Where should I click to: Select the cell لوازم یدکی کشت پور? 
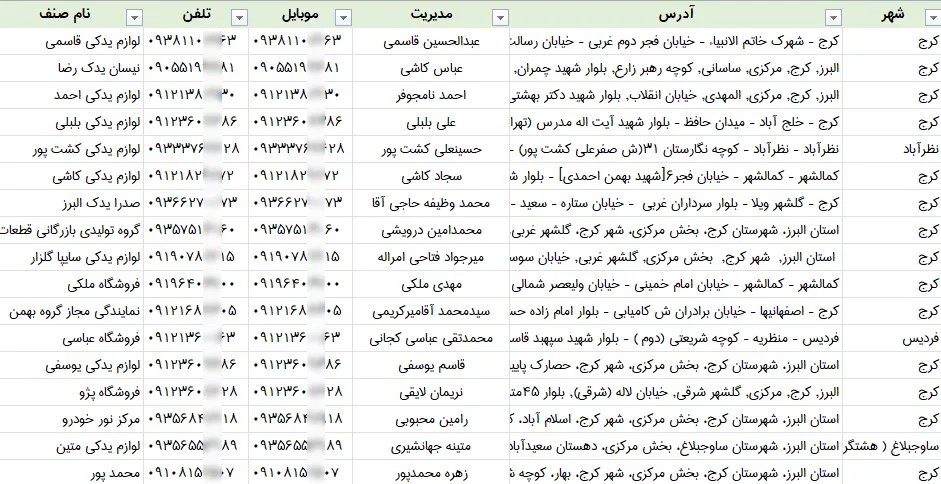[71, 150]
